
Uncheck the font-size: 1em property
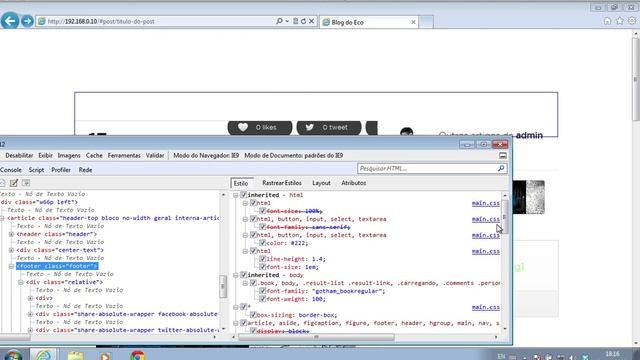[262, 267]
